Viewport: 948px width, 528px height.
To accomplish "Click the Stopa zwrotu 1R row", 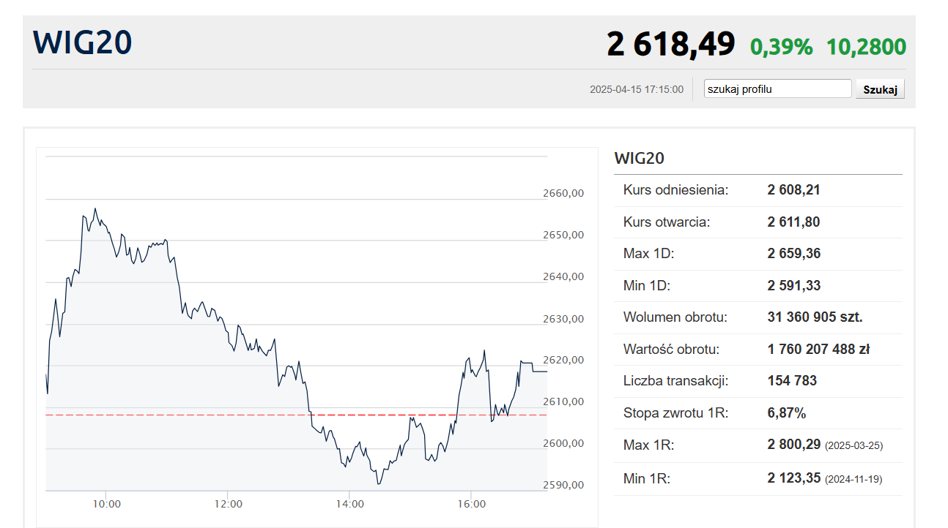I will click(x=757, y=413).
